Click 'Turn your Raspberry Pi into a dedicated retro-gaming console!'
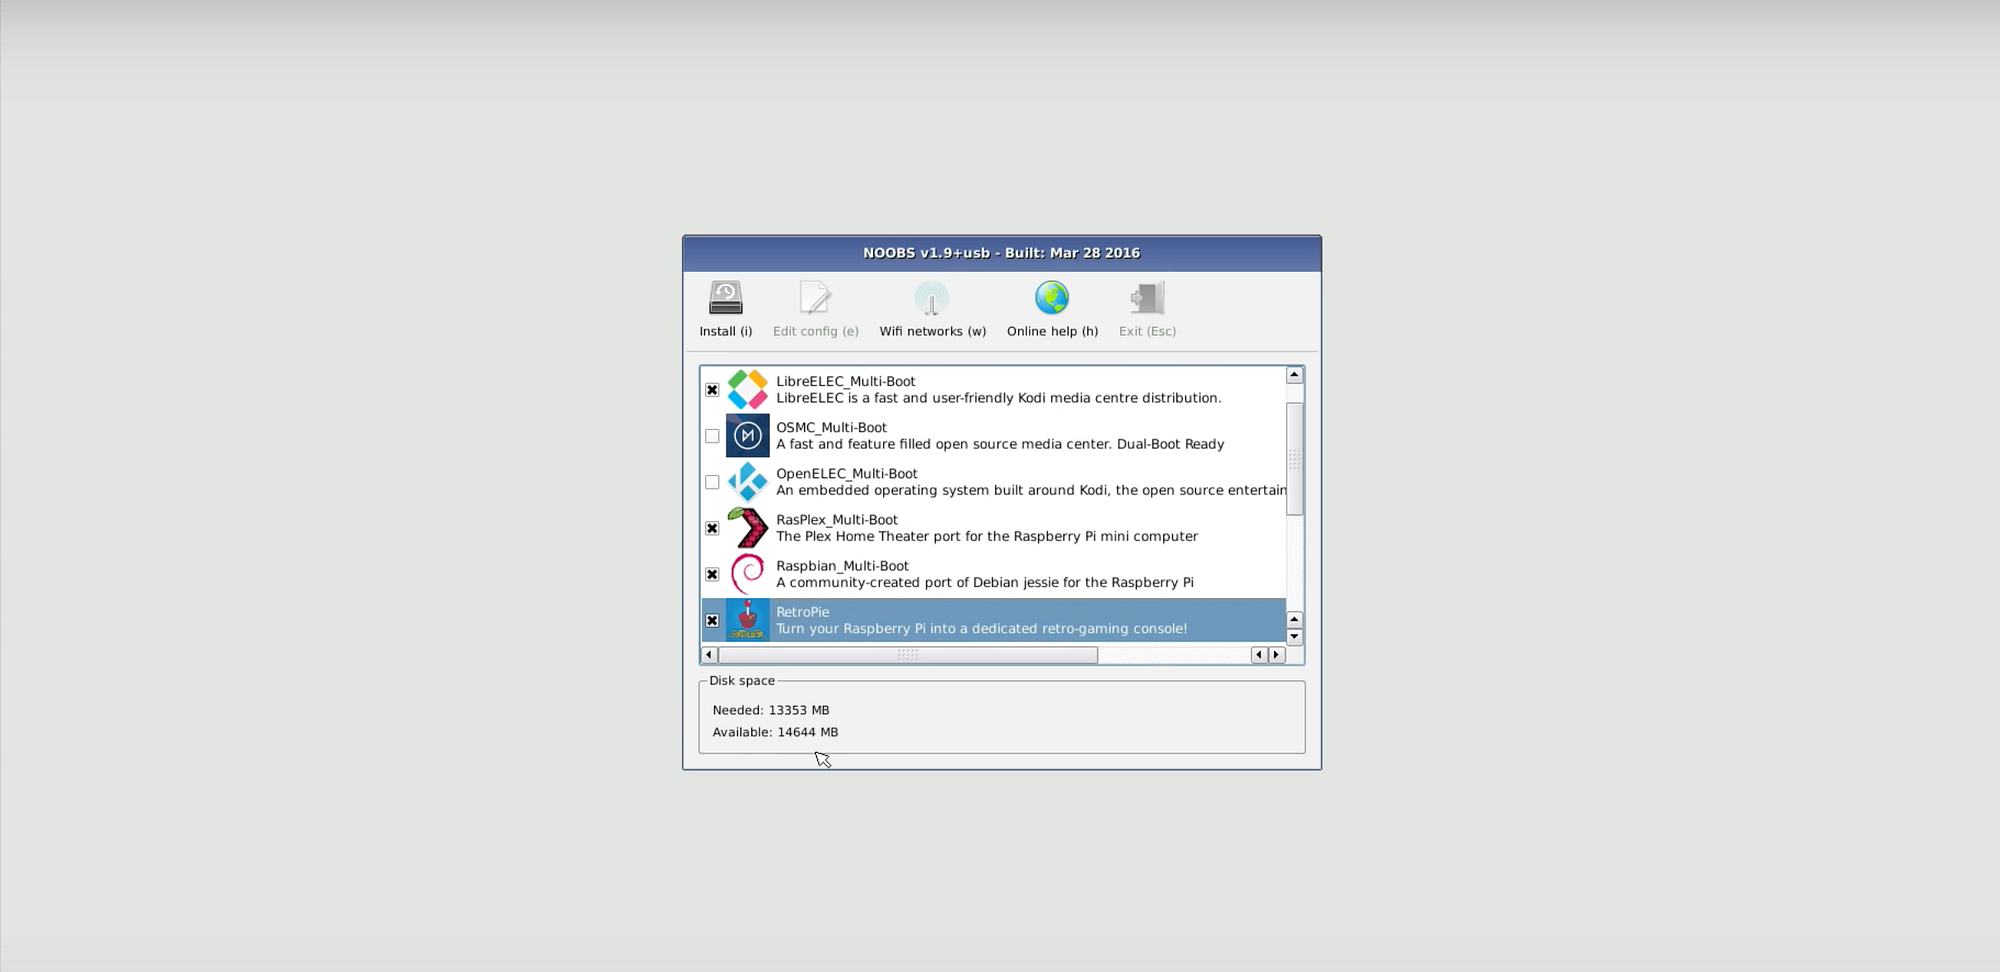The image size is (2000, 972). [982, 628]
